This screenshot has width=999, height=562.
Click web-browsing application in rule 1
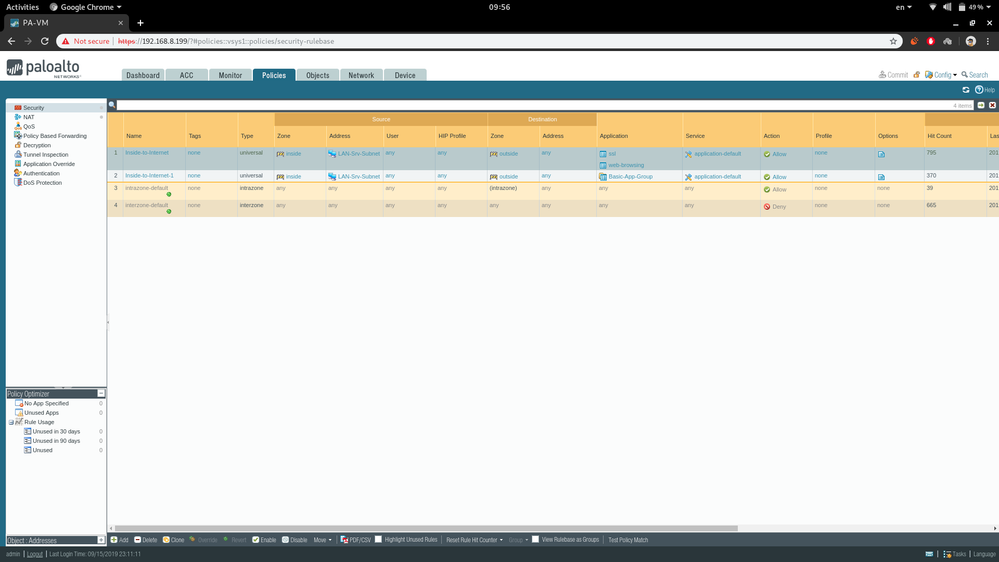(x=626, y=165)
